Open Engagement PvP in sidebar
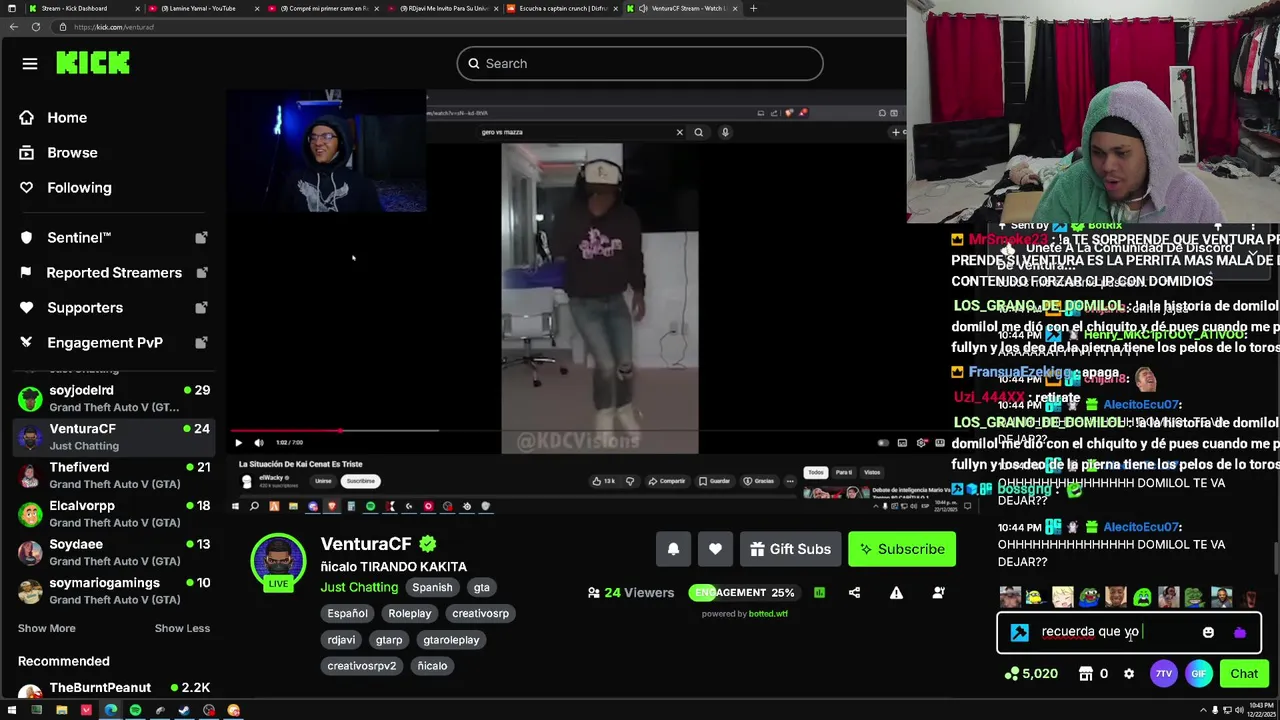1280x720 pixels. pos(105,343)
